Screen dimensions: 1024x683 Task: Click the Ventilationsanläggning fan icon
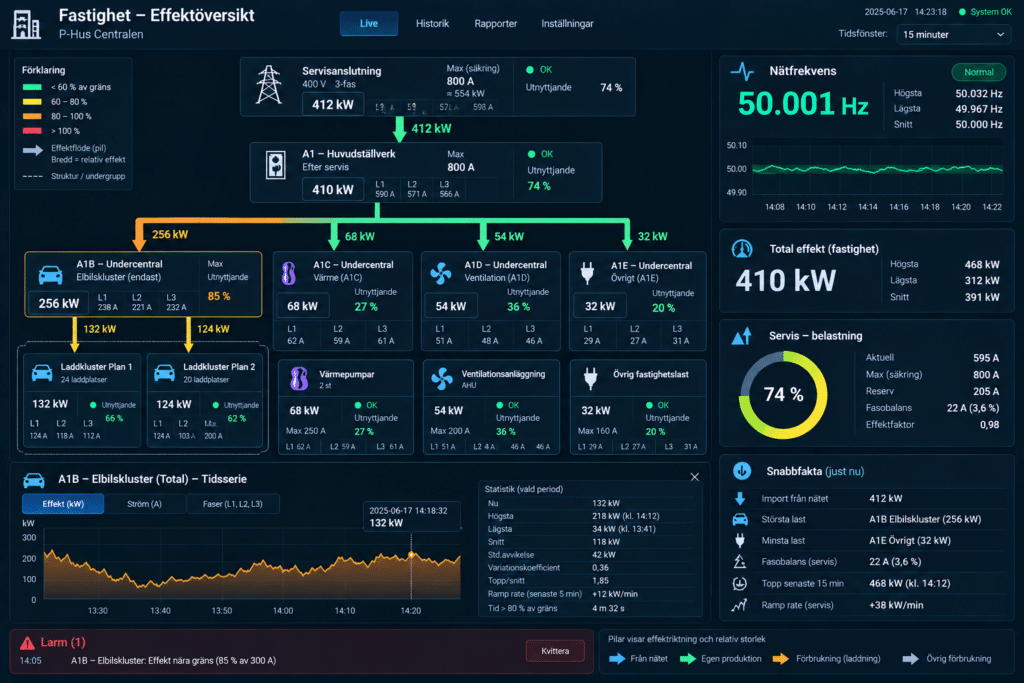pyautogui.click(x=442, y=379)
